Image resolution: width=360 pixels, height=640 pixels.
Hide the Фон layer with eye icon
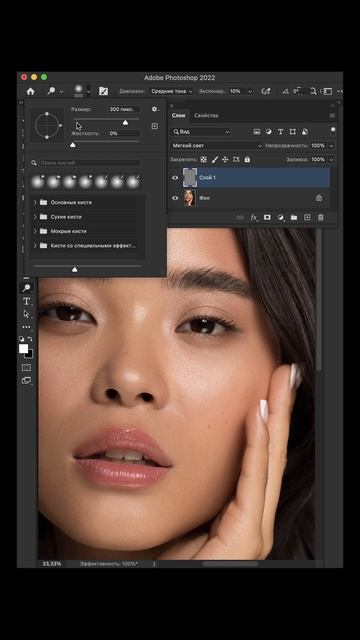[175, 198]
